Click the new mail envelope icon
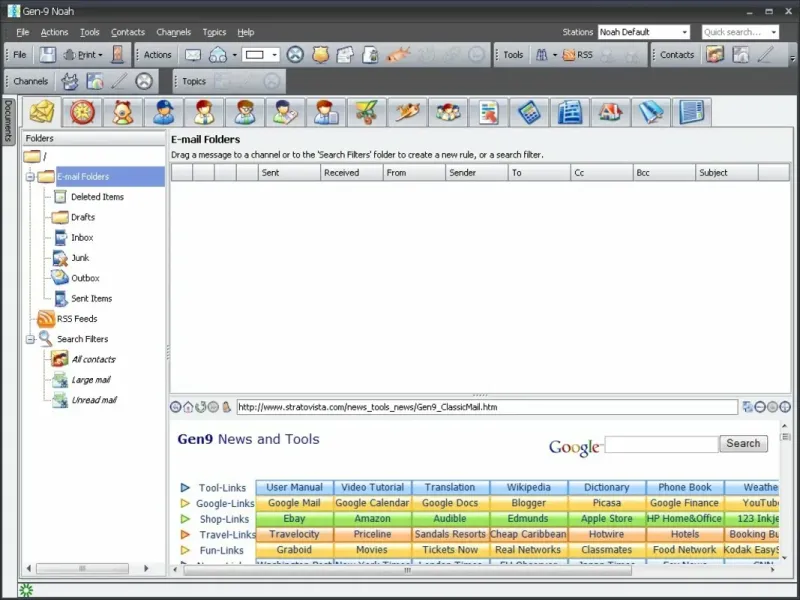This screenshot has height=600, width=800. [193, 55]
